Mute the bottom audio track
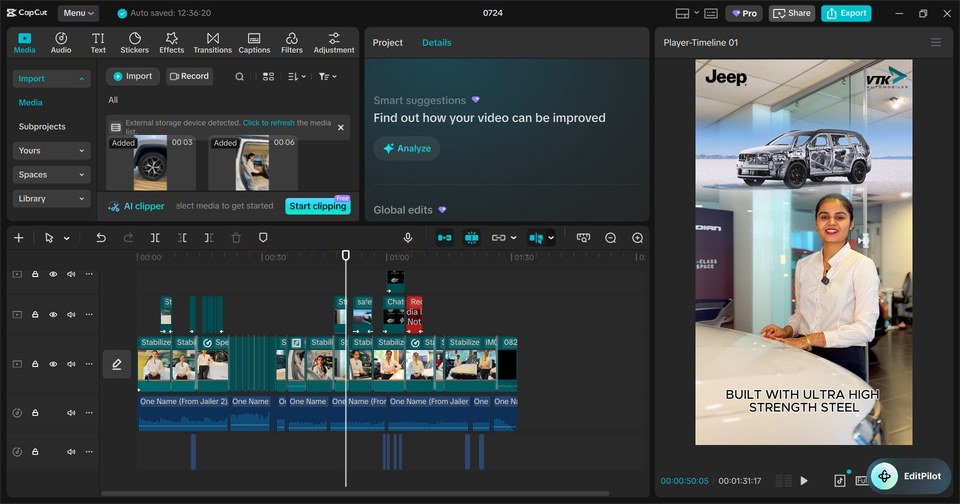The height and width of the screenshot is (504, 960). tap(71, 452)
